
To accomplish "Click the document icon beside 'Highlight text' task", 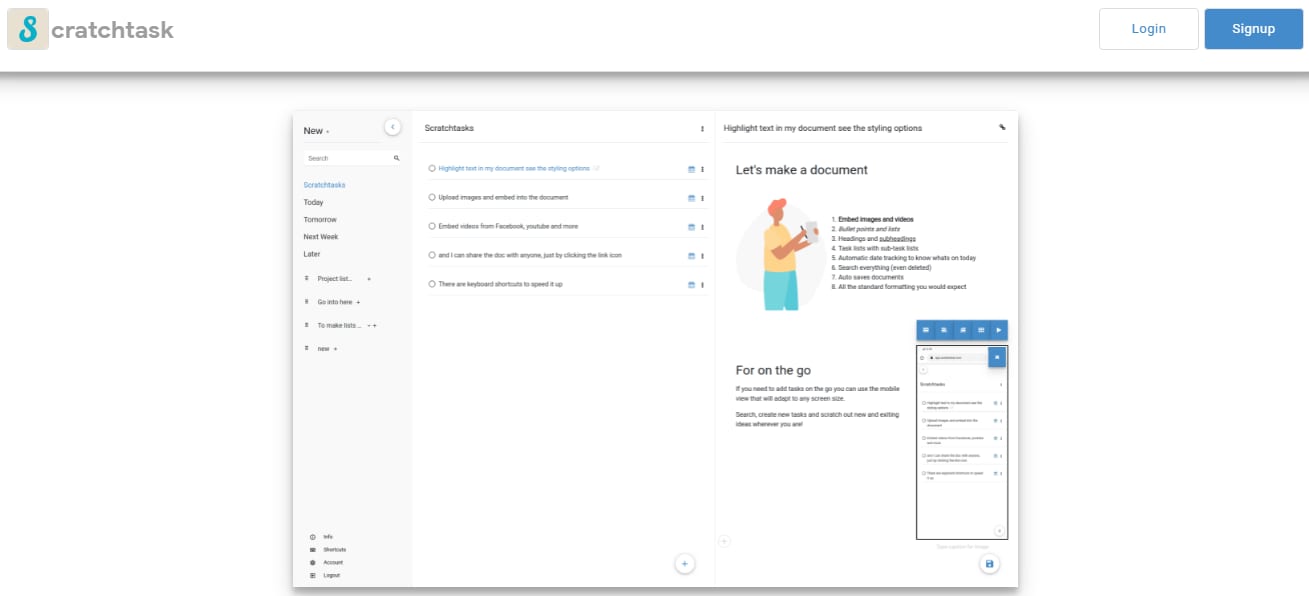I will pyautogui.click(x=597, y=168).
